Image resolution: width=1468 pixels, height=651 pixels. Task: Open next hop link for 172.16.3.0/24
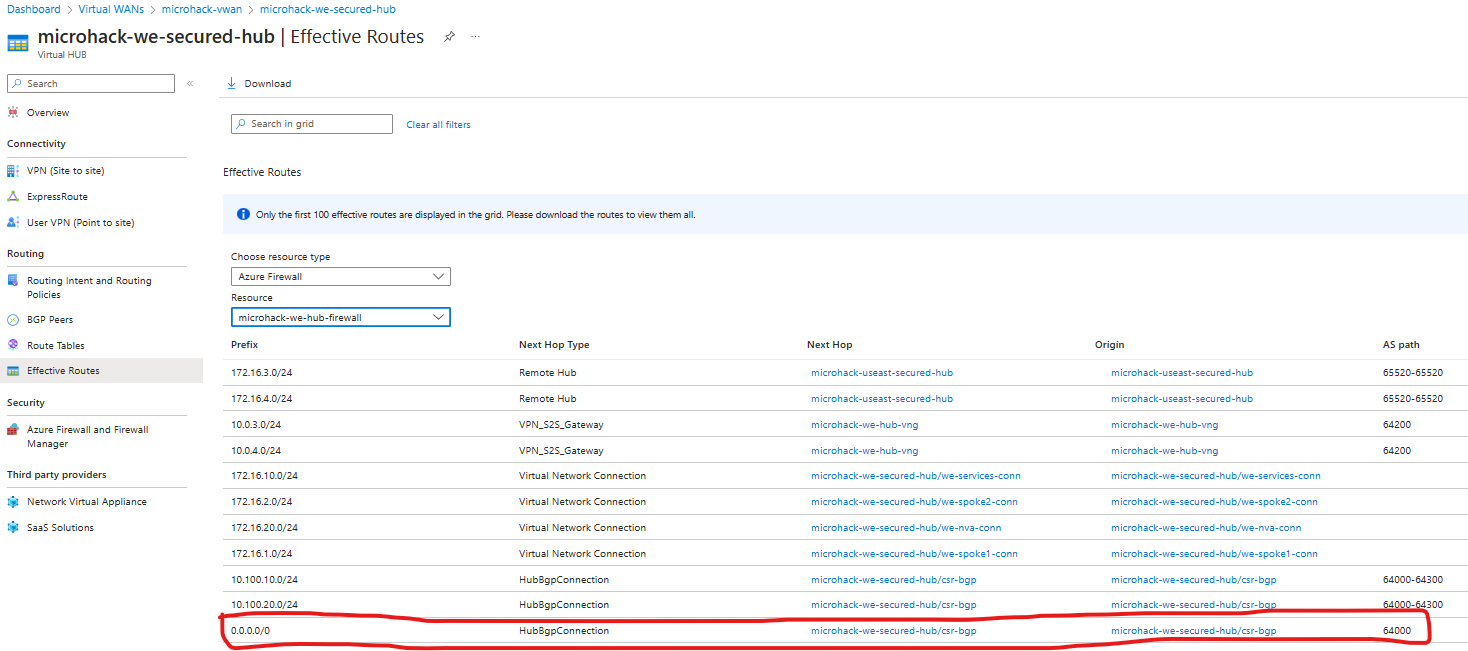882,373
